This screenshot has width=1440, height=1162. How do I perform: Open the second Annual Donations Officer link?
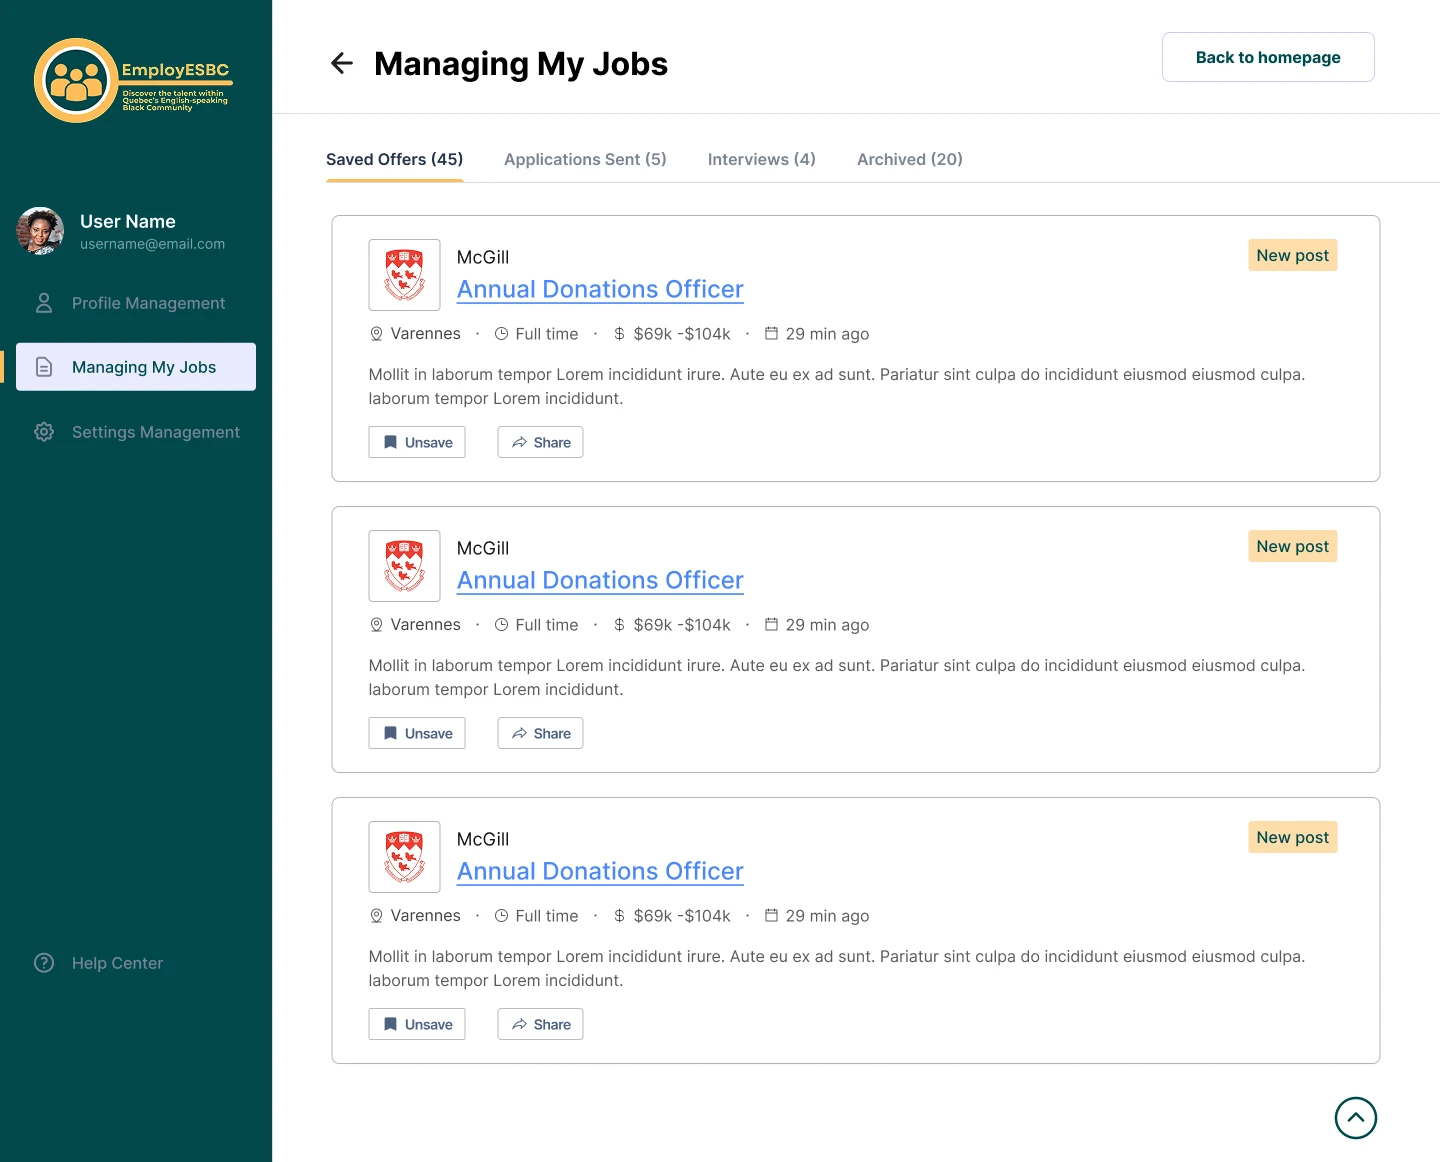[600, 580]
